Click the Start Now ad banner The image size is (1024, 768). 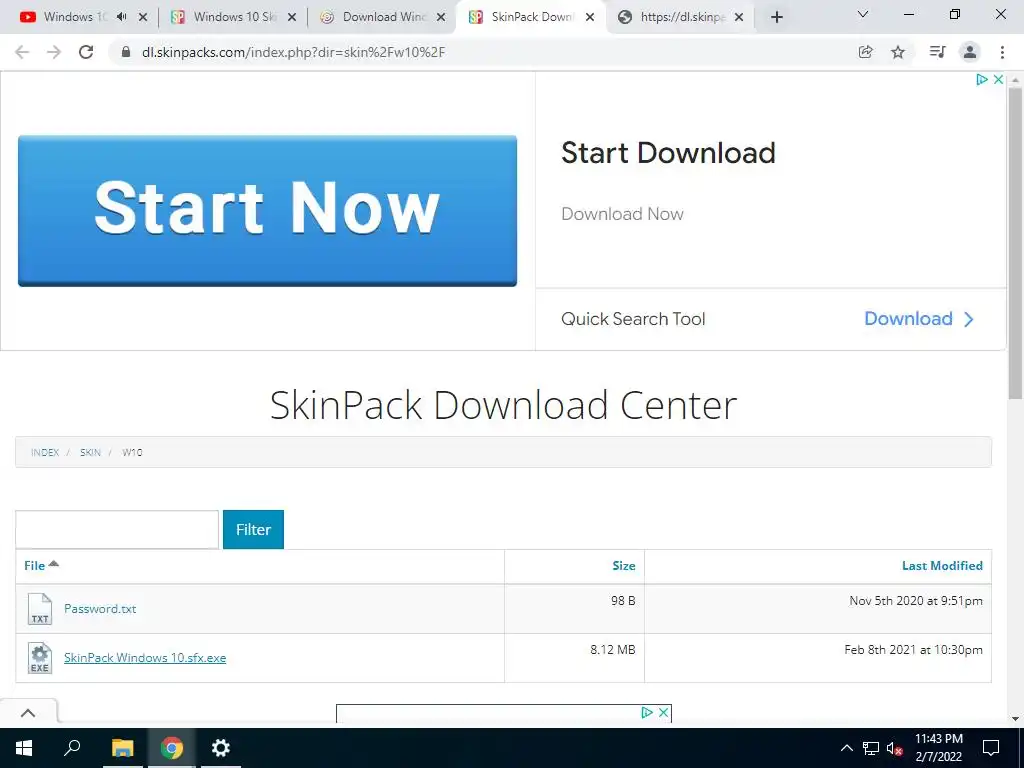pos(267,210)
